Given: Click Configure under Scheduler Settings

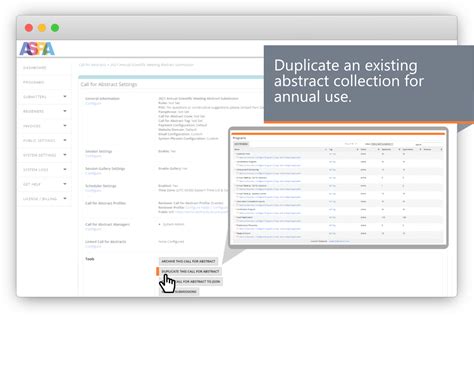Looking at the screenshot, I should tap(93, 191).
